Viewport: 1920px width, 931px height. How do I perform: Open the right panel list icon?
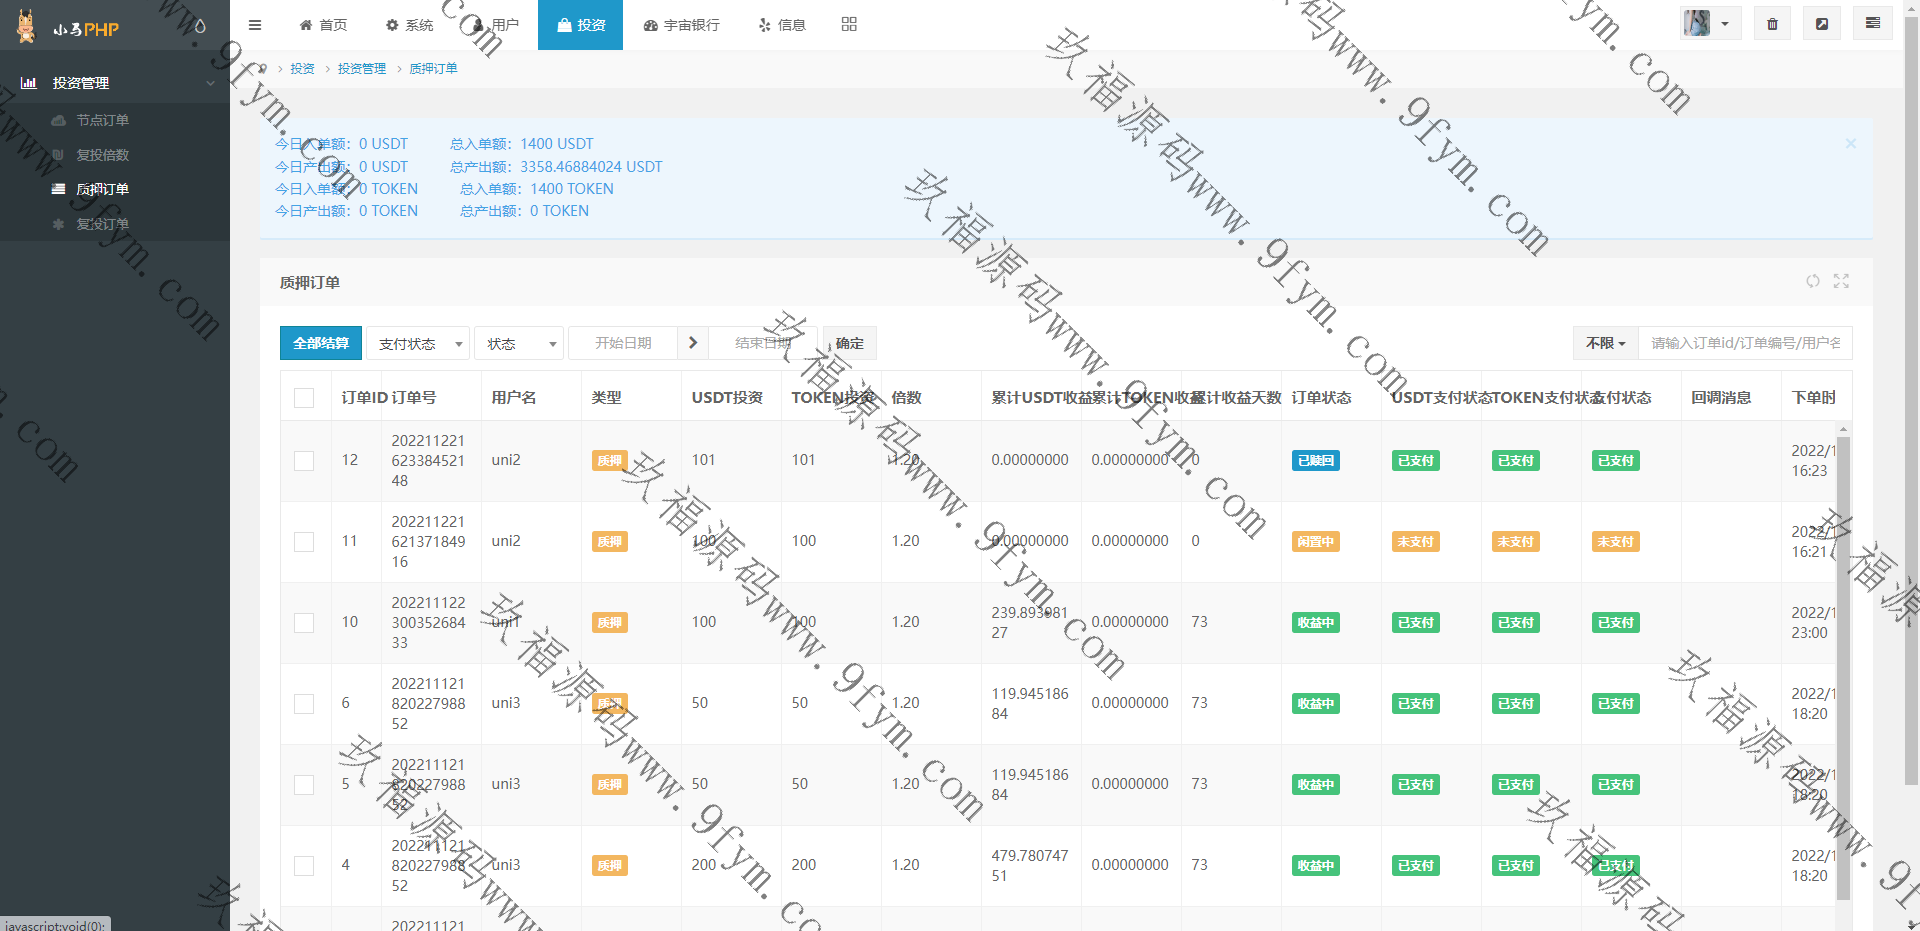pos(1872,24)
